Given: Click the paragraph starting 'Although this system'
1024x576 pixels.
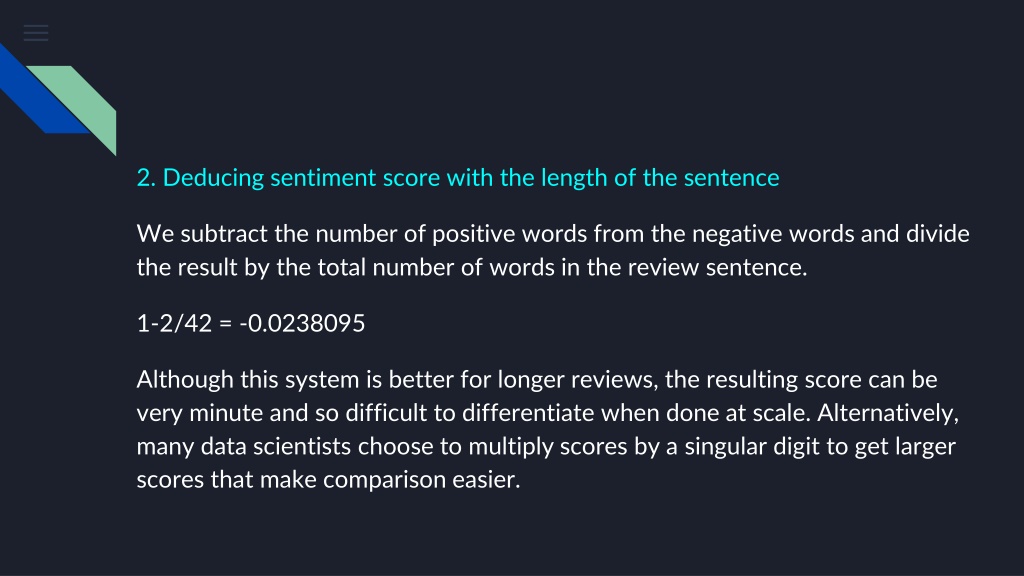Looking at the screenshot, I should point(548,429).
